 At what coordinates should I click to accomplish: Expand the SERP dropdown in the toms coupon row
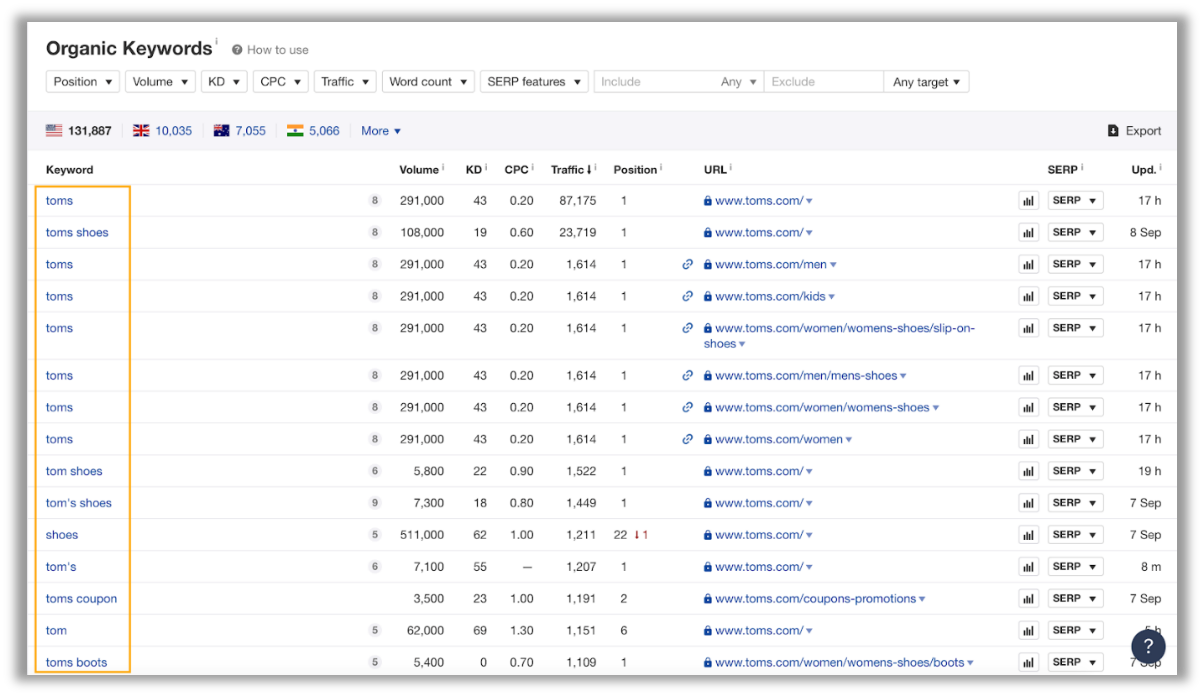coord(1075,598)
